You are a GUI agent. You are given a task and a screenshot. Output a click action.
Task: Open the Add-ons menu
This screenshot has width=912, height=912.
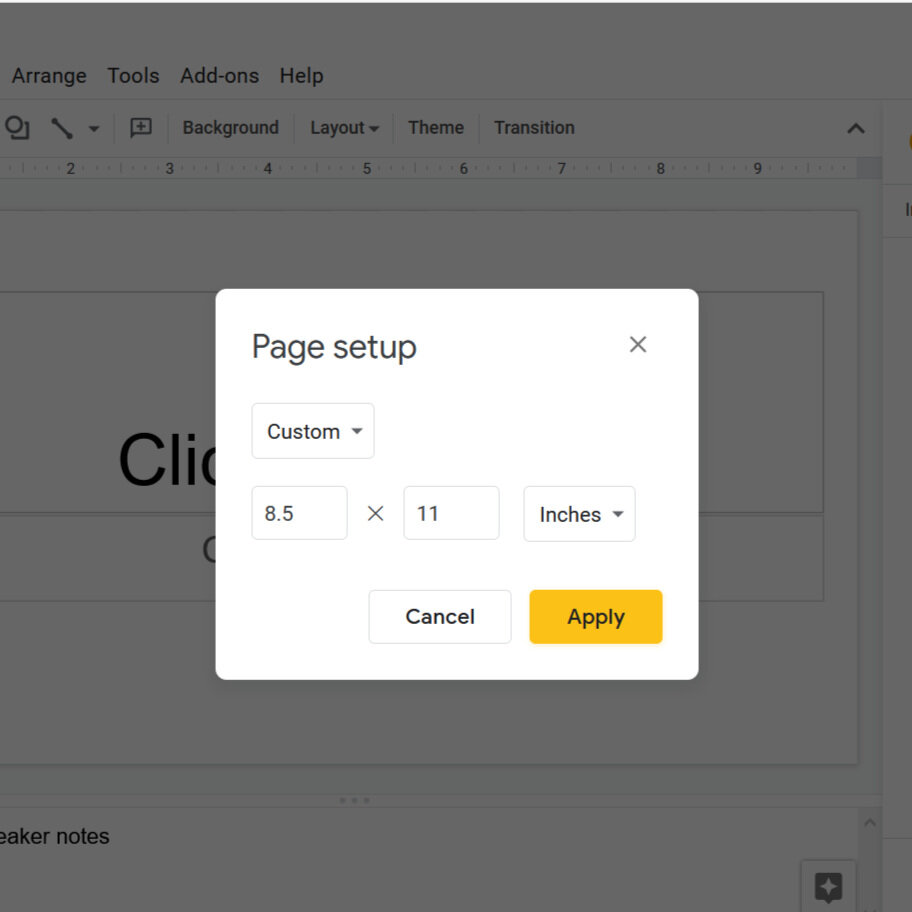click(x=219, y=76)
